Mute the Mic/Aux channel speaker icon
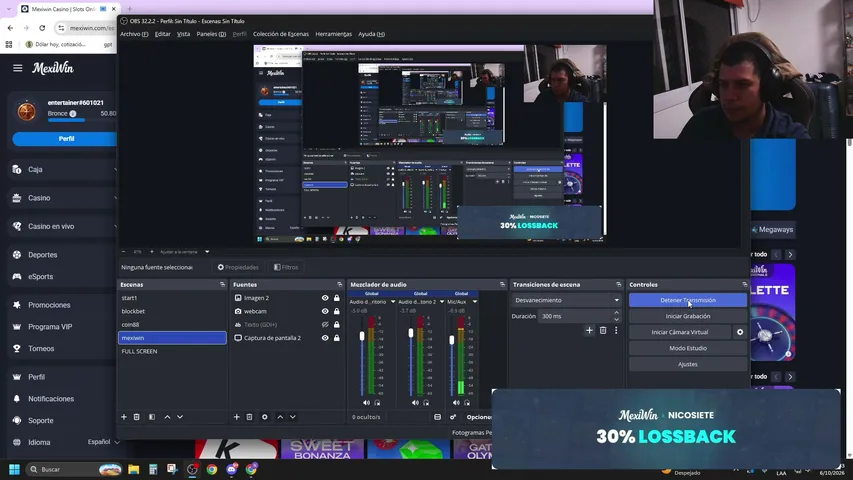853x480 pixels. (x=456, y=403)
